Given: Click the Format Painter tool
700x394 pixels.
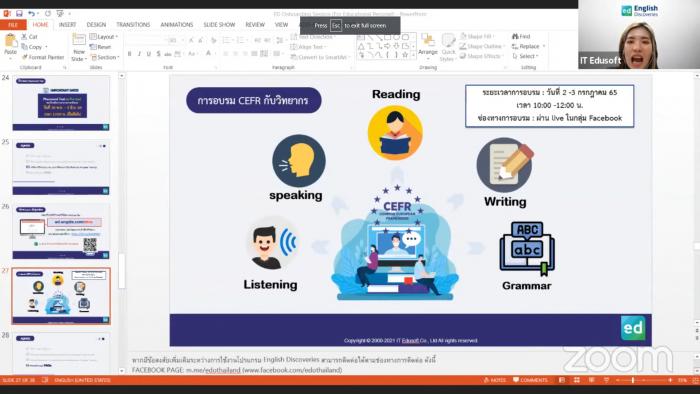Looking at the screenshot, I should [x=43, y=57].
